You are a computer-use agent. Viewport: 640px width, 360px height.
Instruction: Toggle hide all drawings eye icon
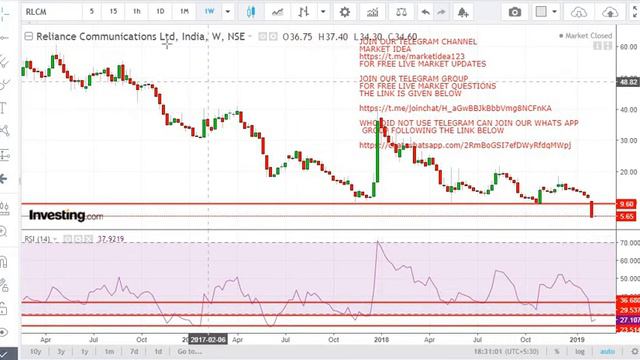pos(4,332)
